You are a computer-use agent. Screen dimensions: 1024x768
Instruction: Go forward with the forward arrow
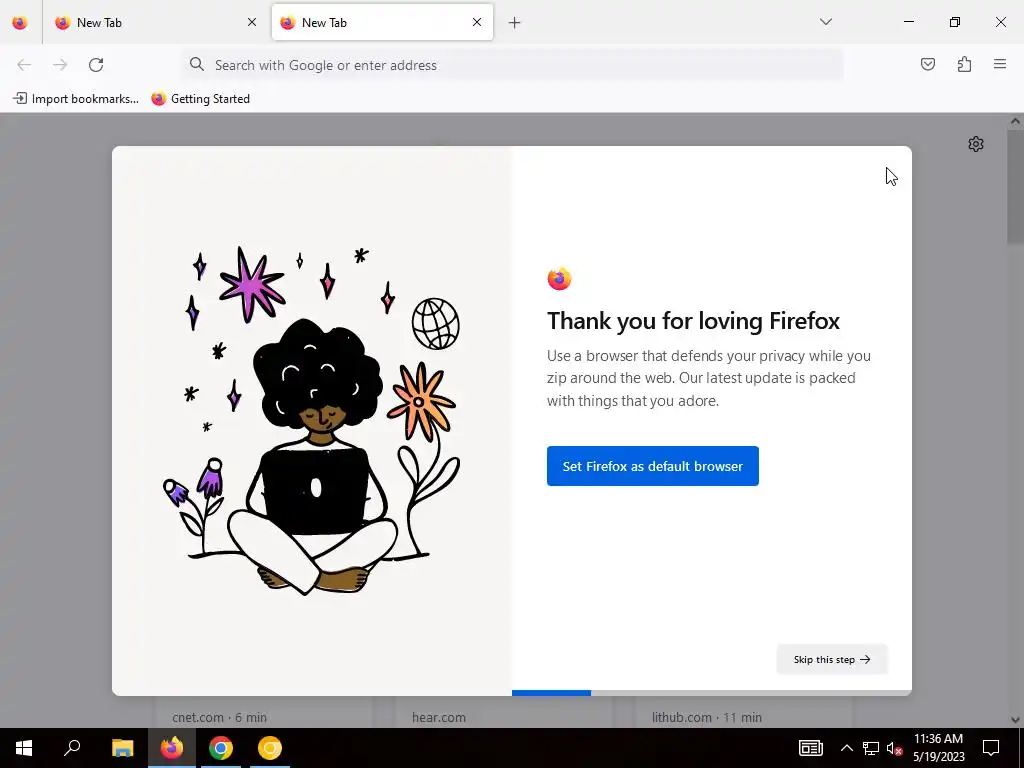point(60,65)
